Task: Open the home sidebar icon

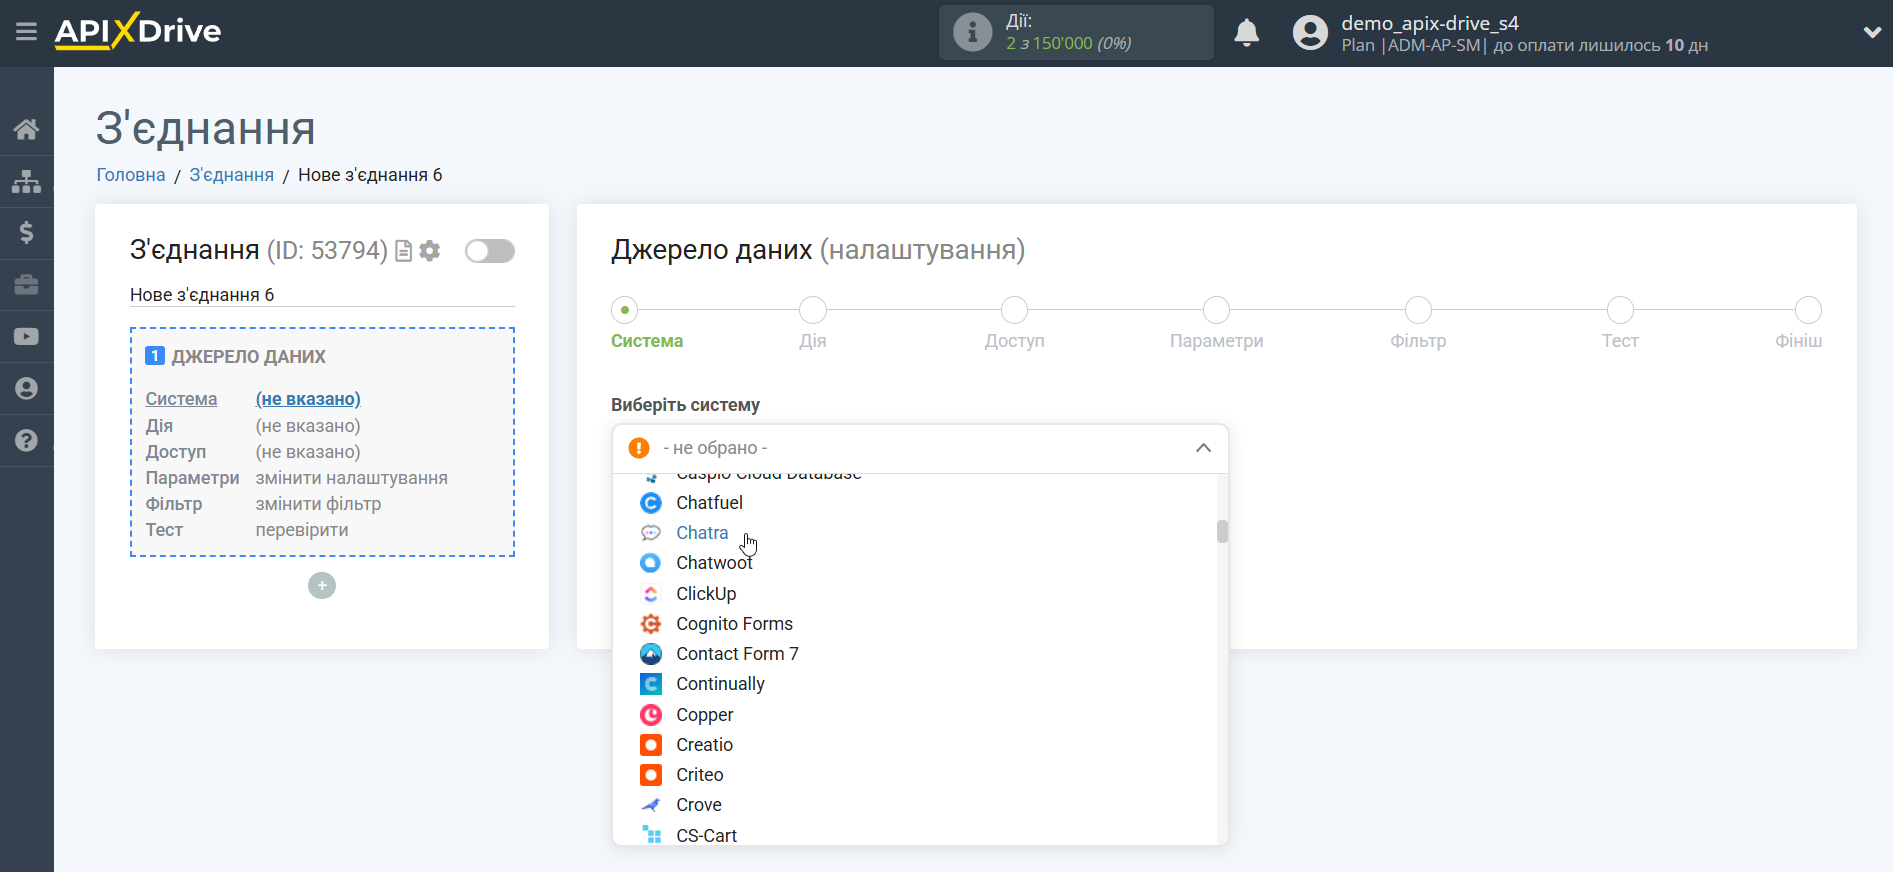Action: (27, 129)
